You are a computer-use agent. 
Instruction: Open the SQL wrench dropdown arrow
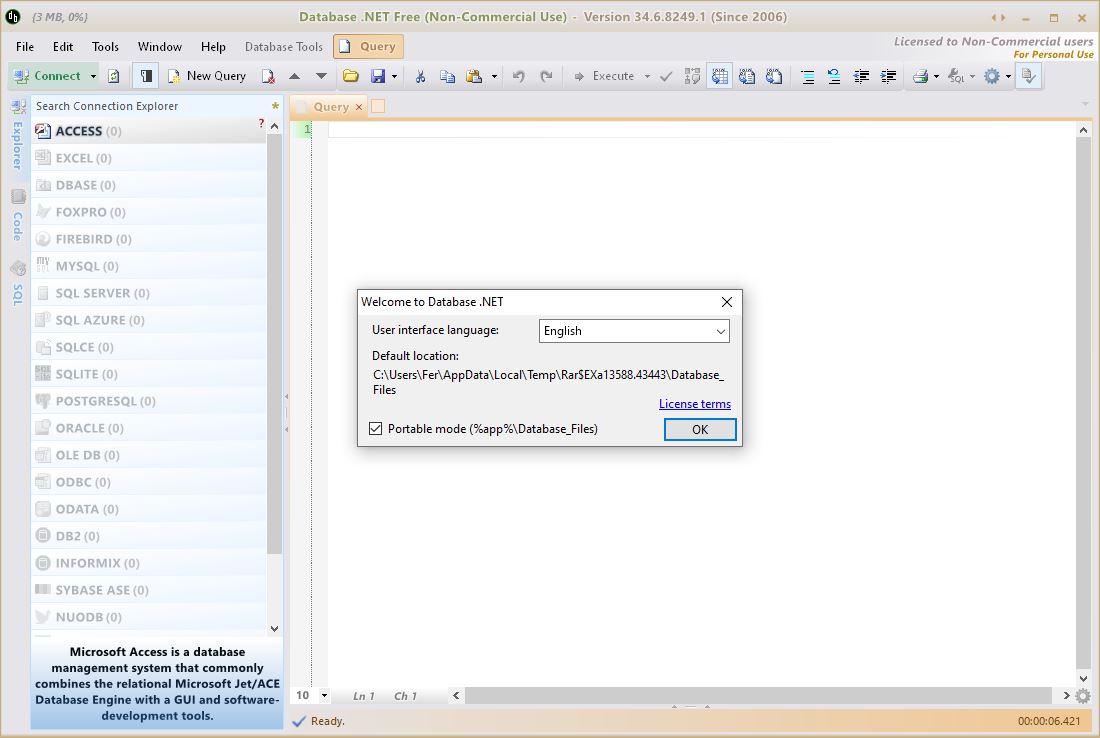coord(972,76)
